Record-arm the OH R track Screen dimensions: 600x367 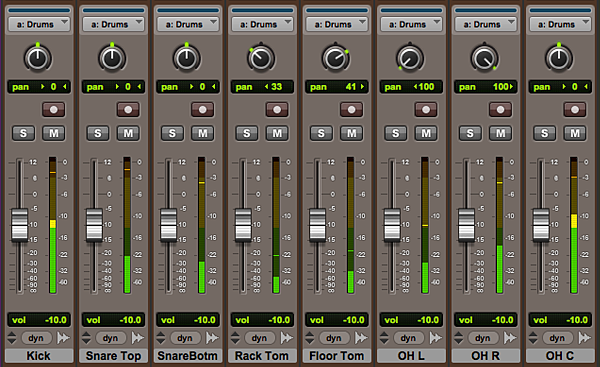click(x=500, y=110)
